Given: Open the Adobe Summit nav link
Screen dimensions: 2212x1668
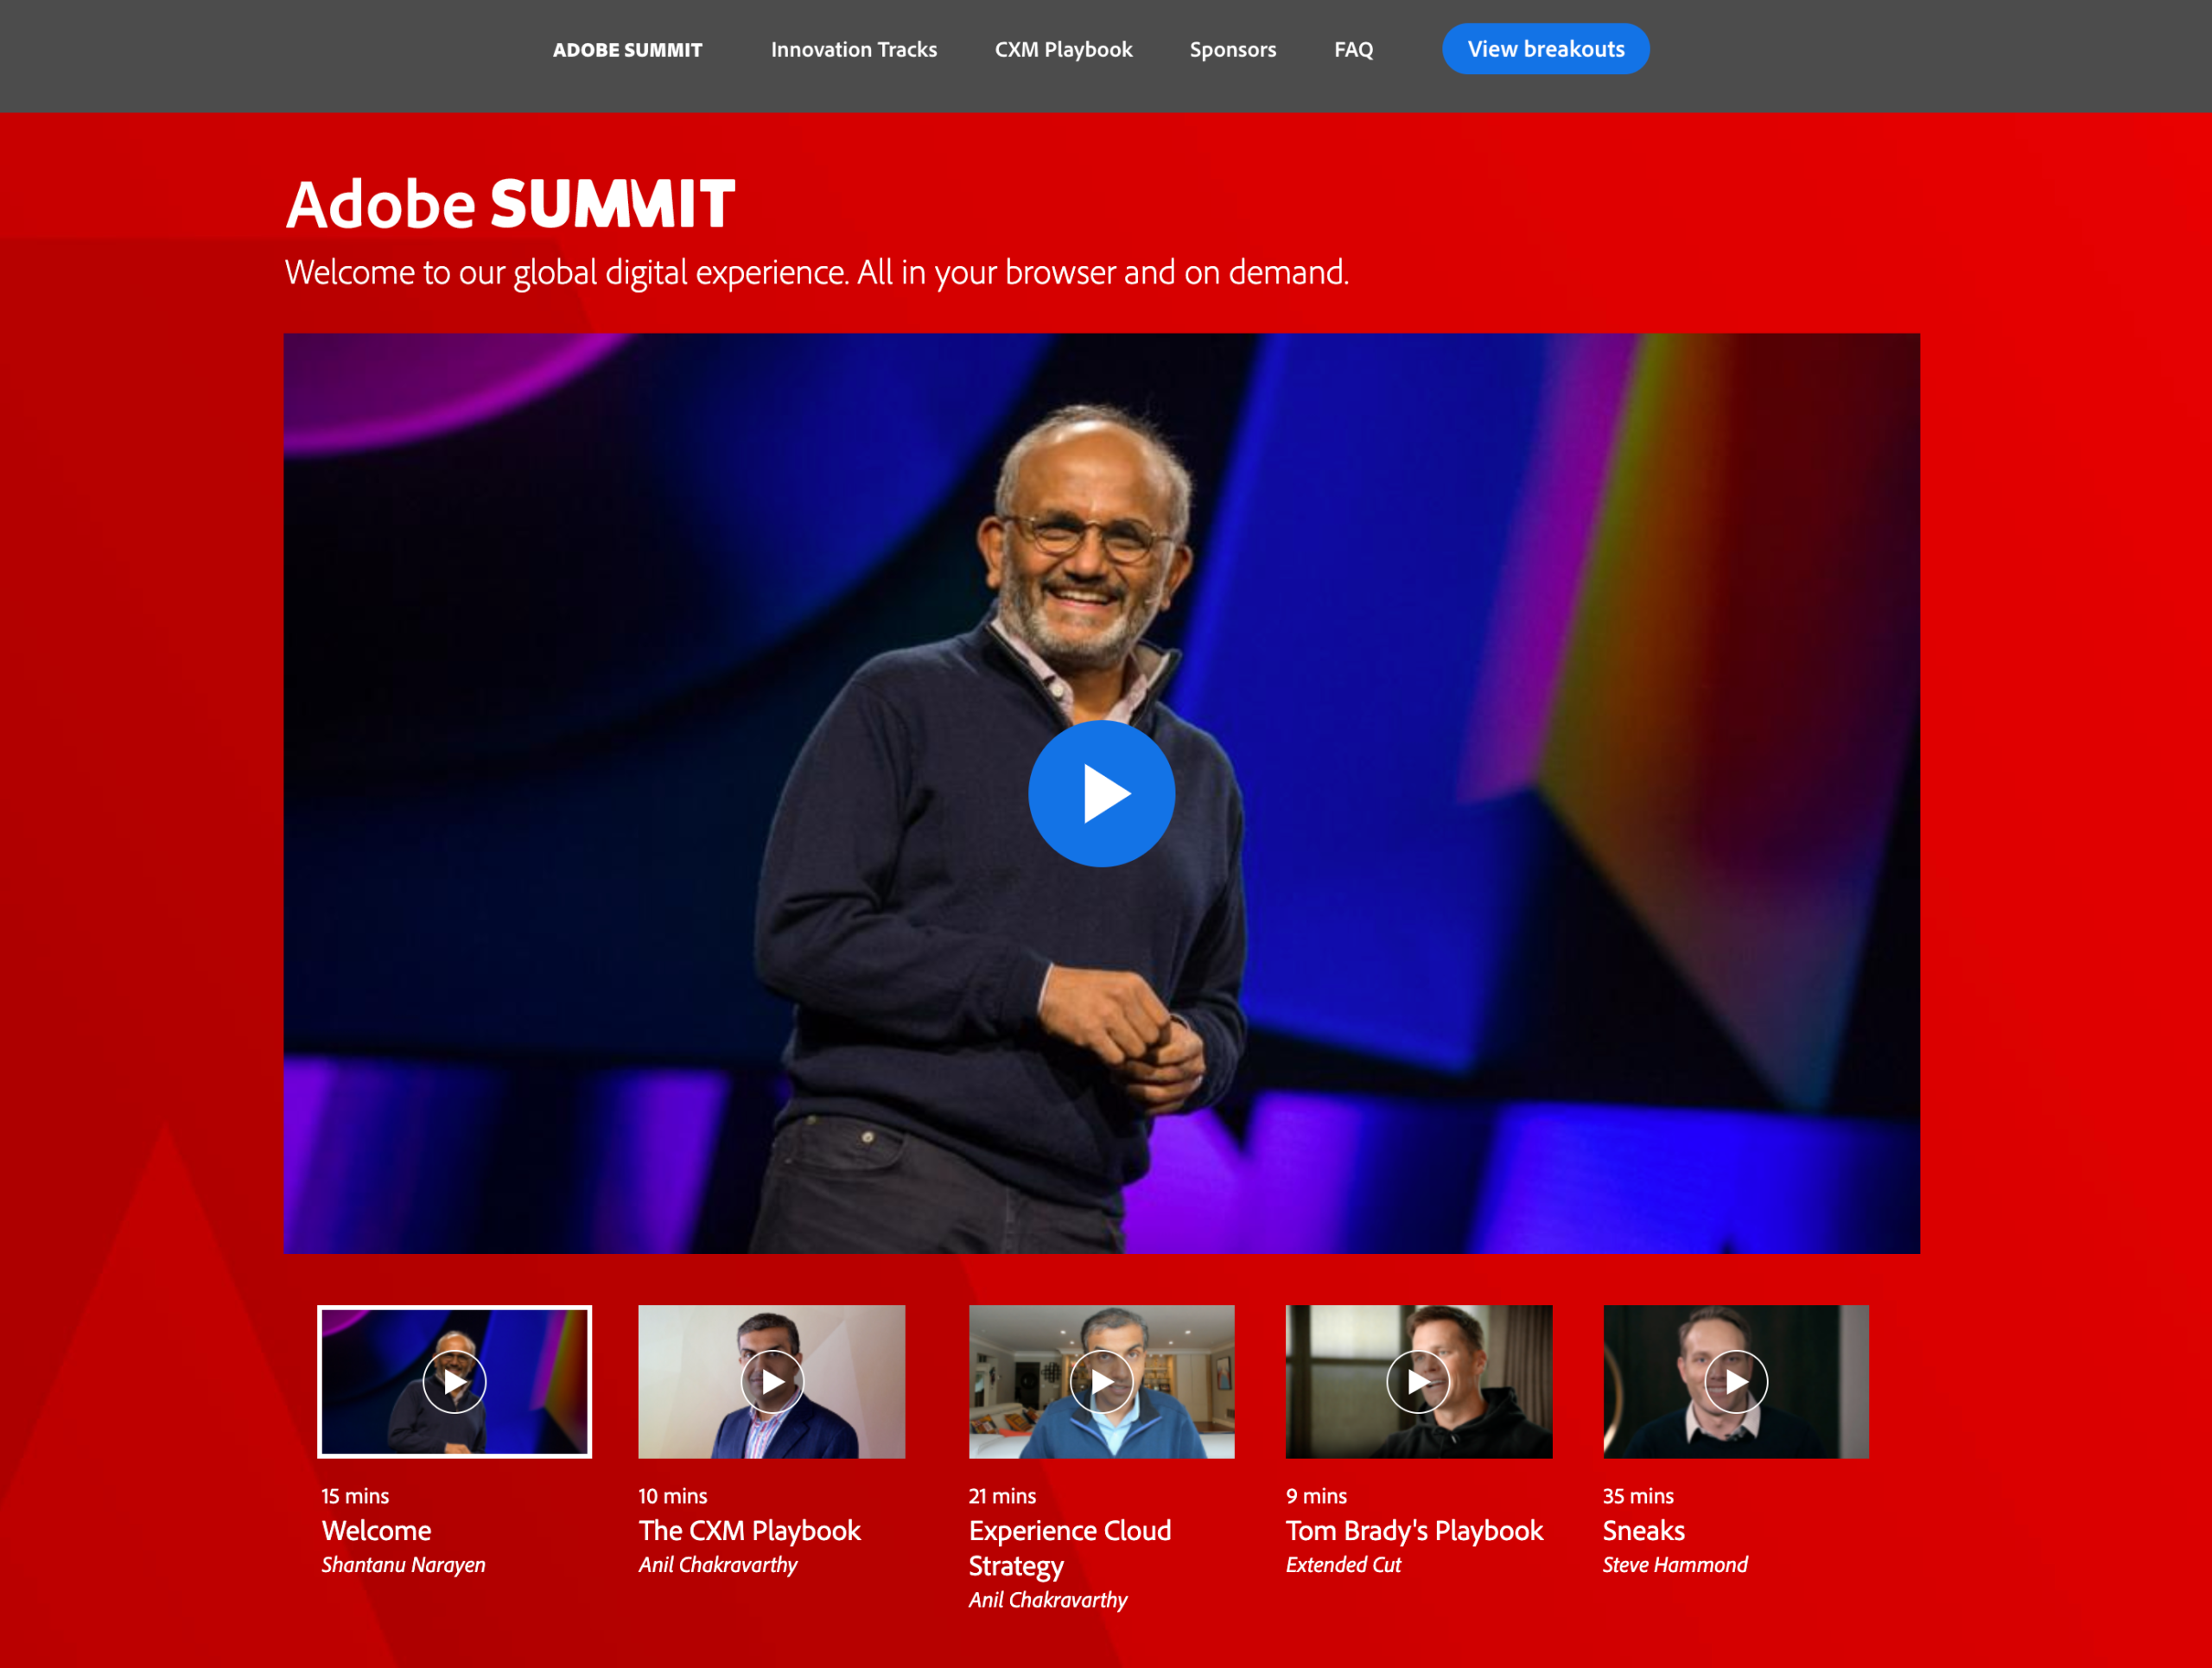Looking at the screenshot, I should (x=627, y=50).
